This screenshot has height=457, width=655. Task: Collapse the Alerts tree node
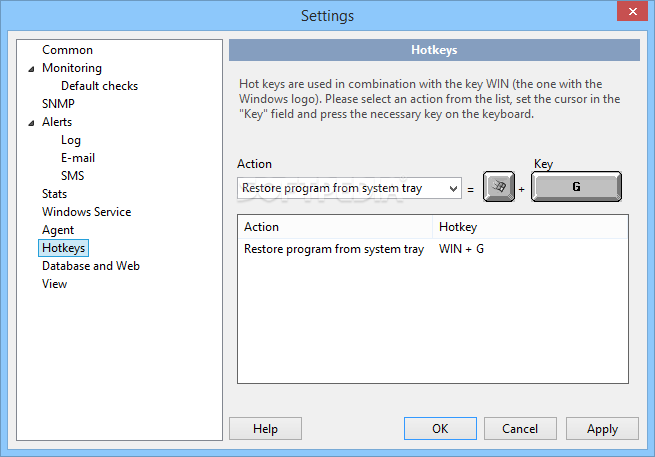(x=31, y=123)
